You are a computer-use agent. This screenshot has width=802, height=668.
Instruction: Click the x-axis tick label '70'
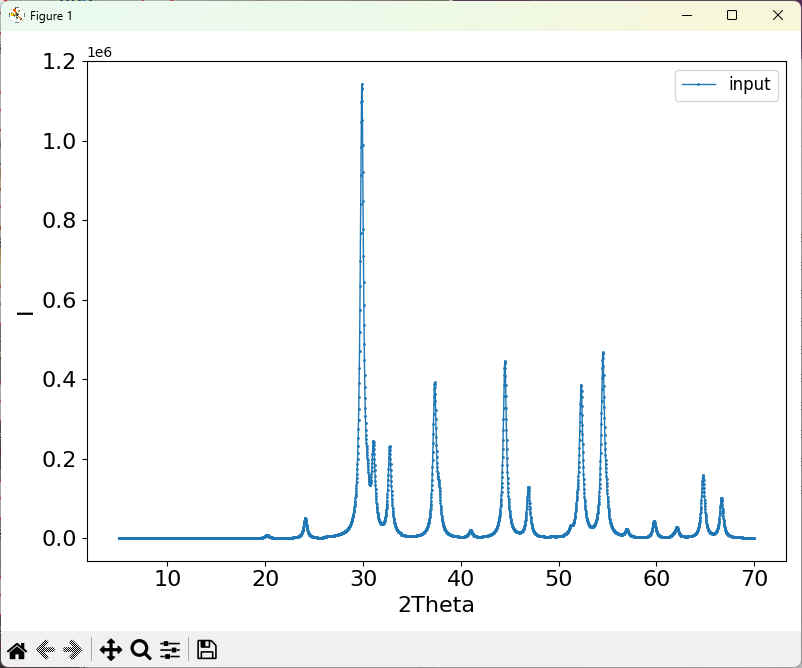point(754,578)
